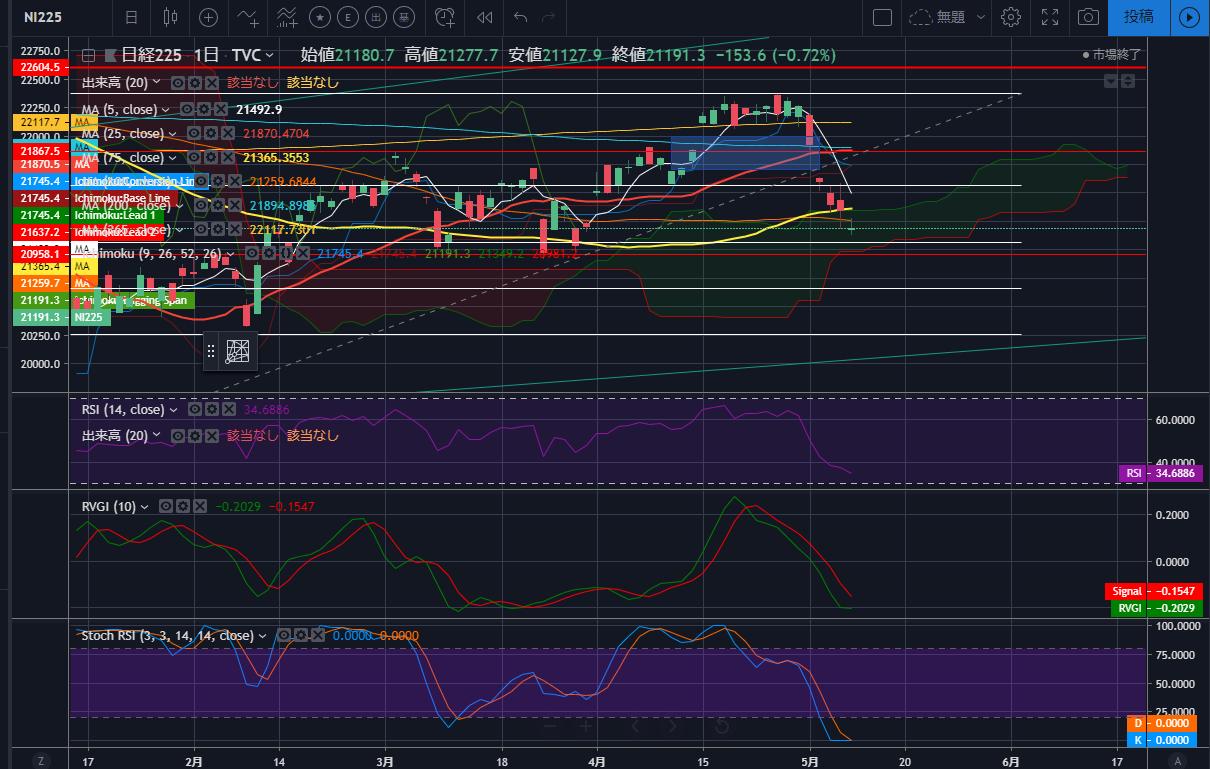Zoom in the chart with plus button
Viewport: 1210px width, 769px height.
click(586, 724)
